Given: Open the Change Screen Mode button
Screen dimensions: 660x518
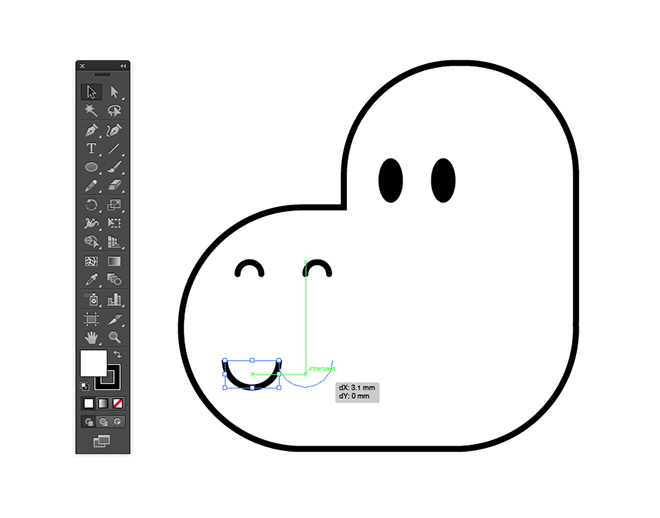Looking at the screenshot, I should [102, 440].
